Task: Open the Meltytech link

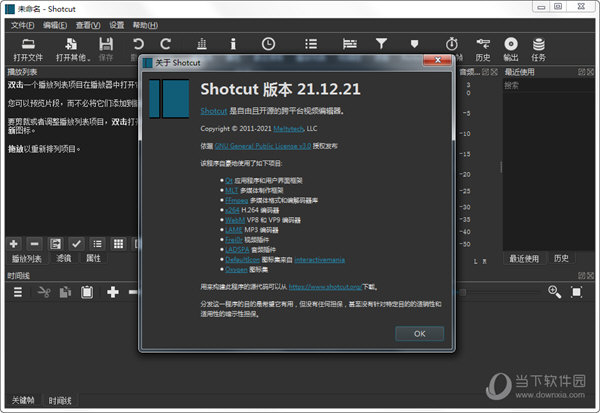Action: (x=289, y=129)
